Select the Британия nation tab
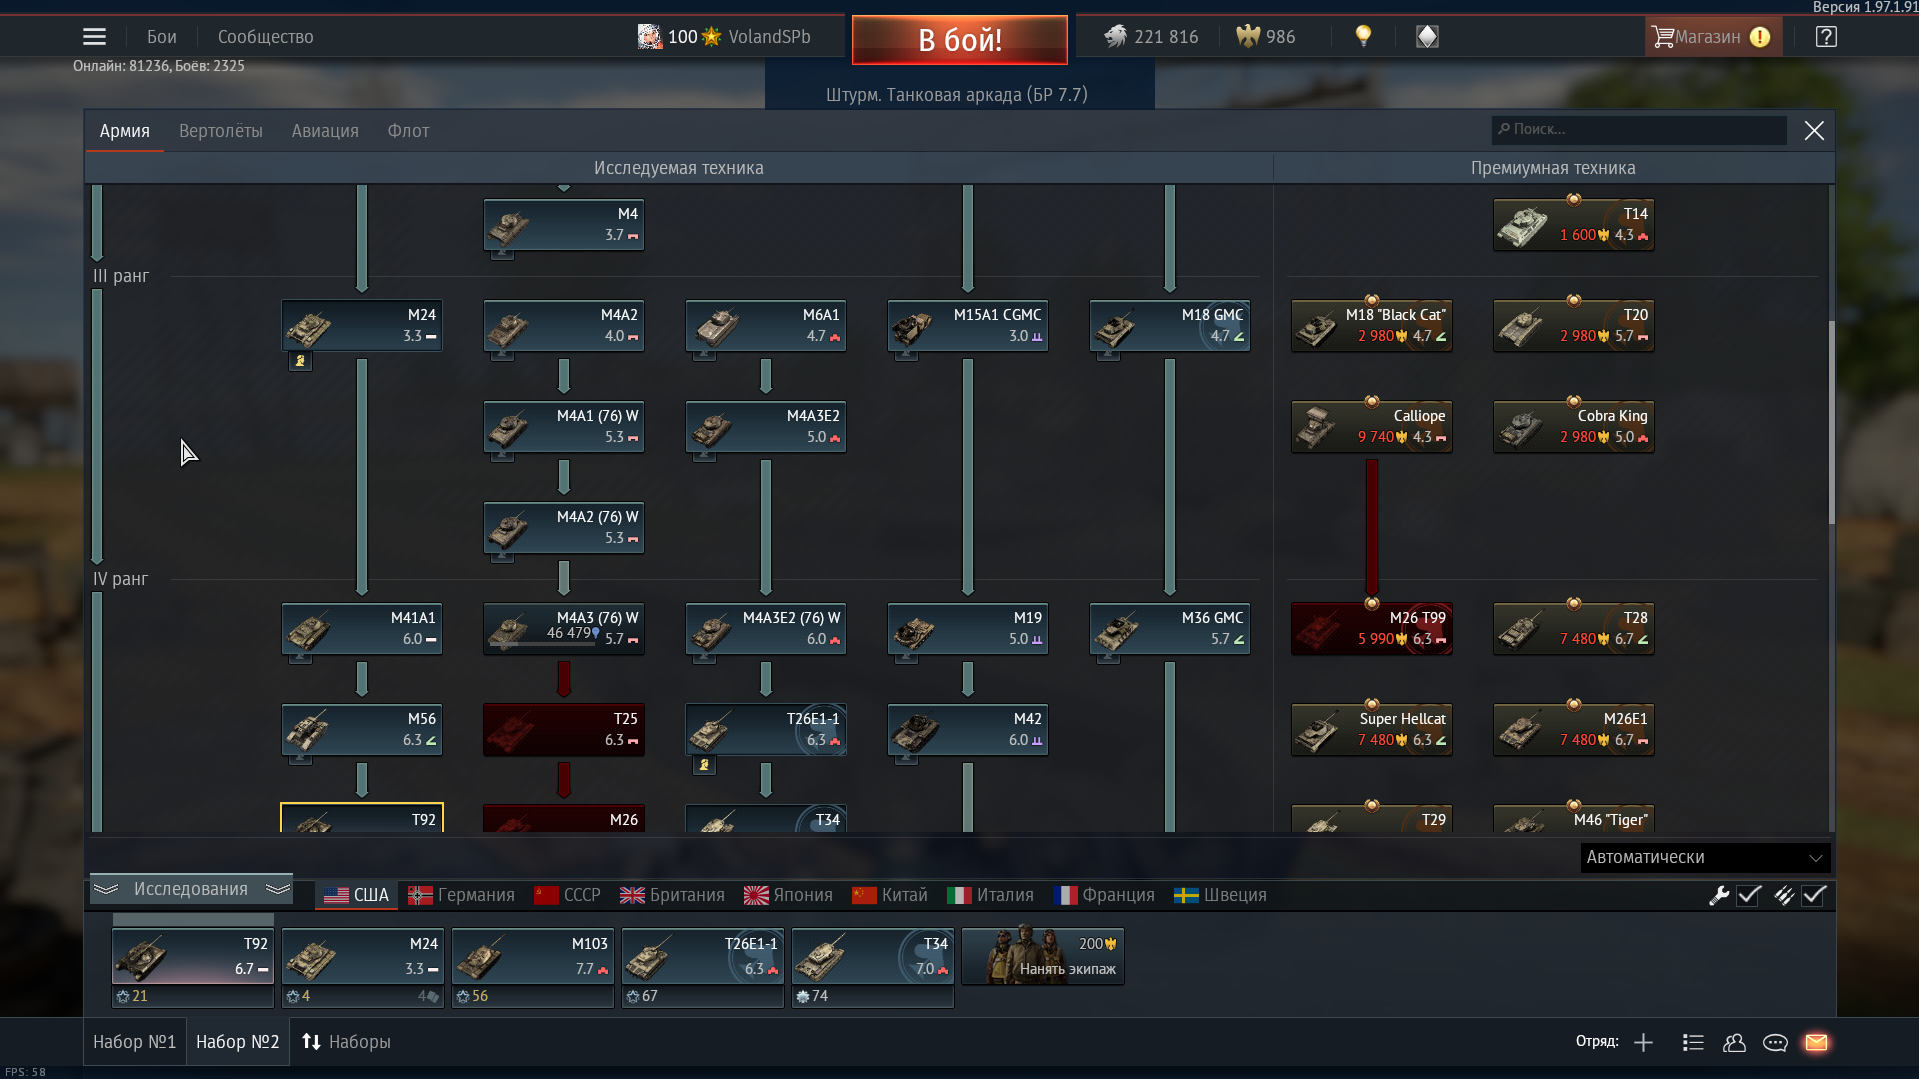This screenshot has height=1079, width=1919. tap(672, 895)
